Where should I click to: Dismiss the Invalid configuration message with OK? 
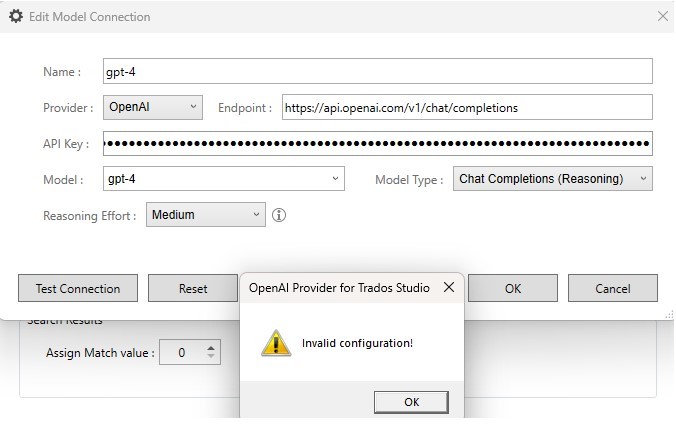411,402
